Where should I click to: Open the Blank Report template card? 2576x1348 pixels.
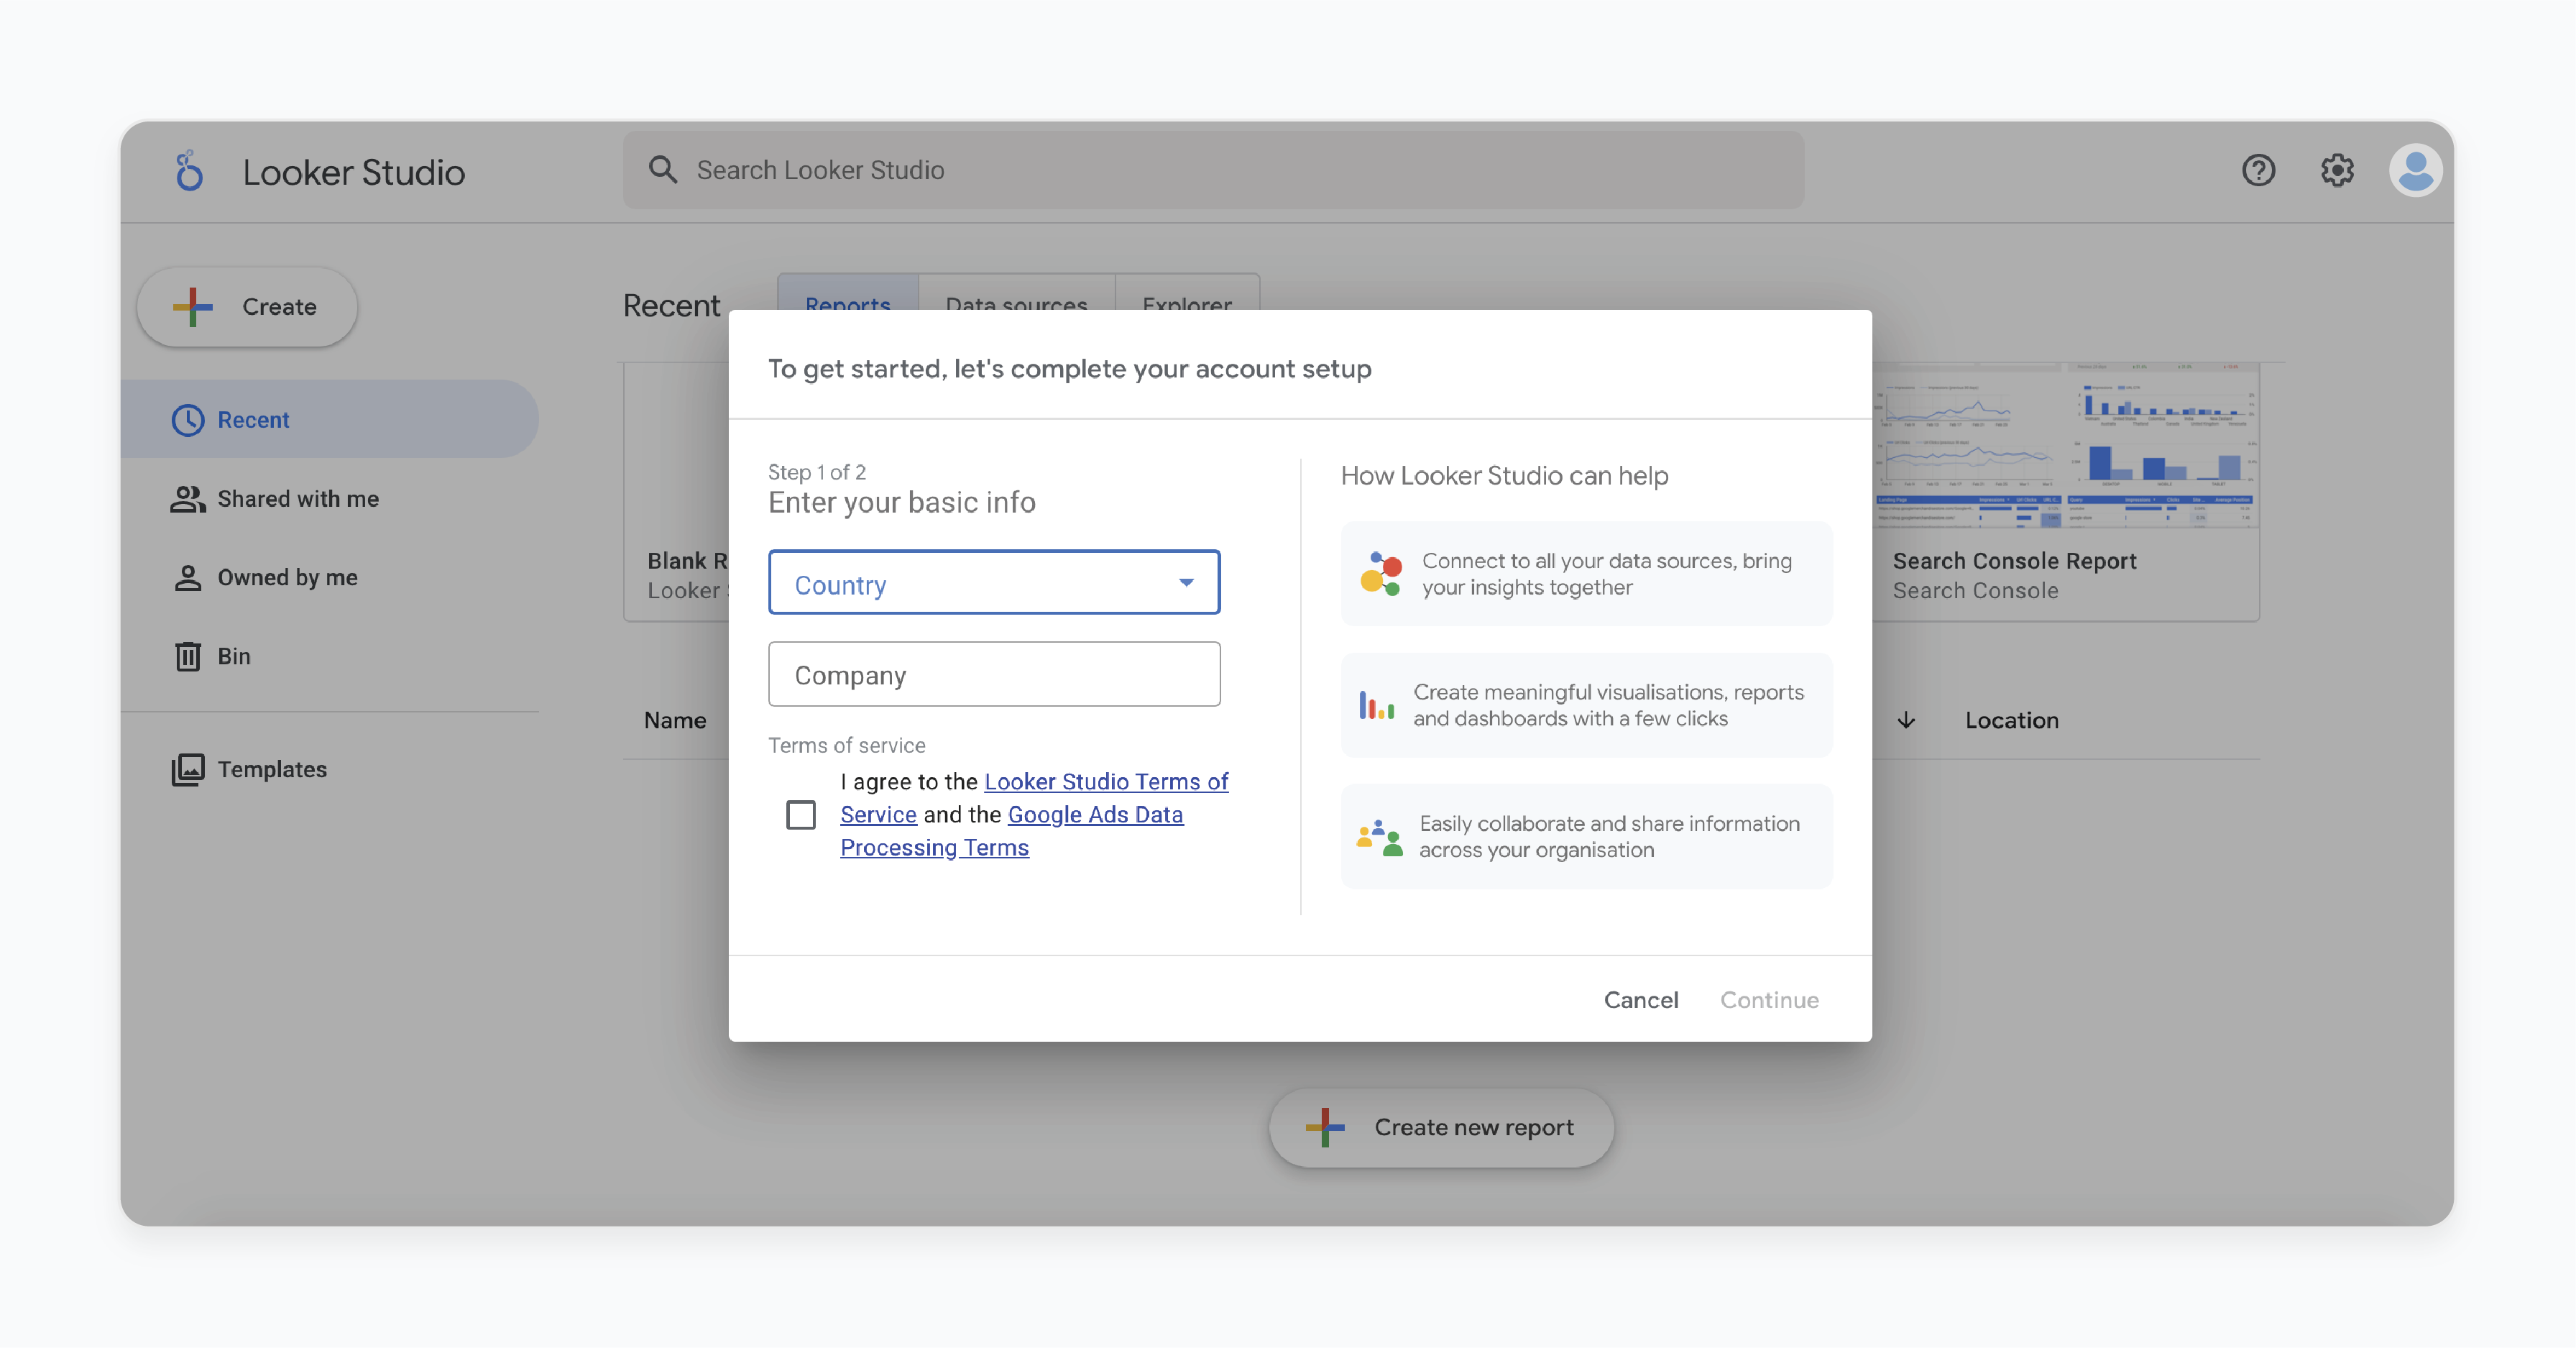coord(677,491)
